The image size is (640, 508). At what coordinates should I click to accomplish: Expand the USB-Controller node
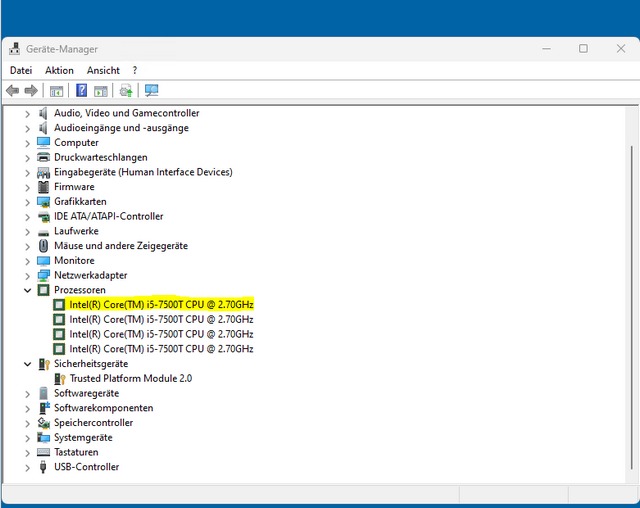coord(27,468)
